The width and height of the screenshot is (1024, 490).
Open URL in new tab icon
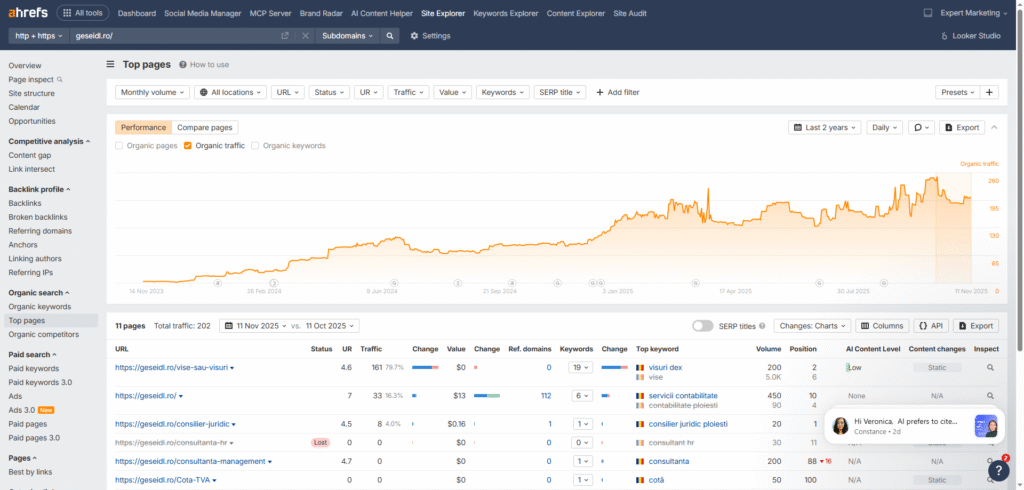tap(285, 36)
